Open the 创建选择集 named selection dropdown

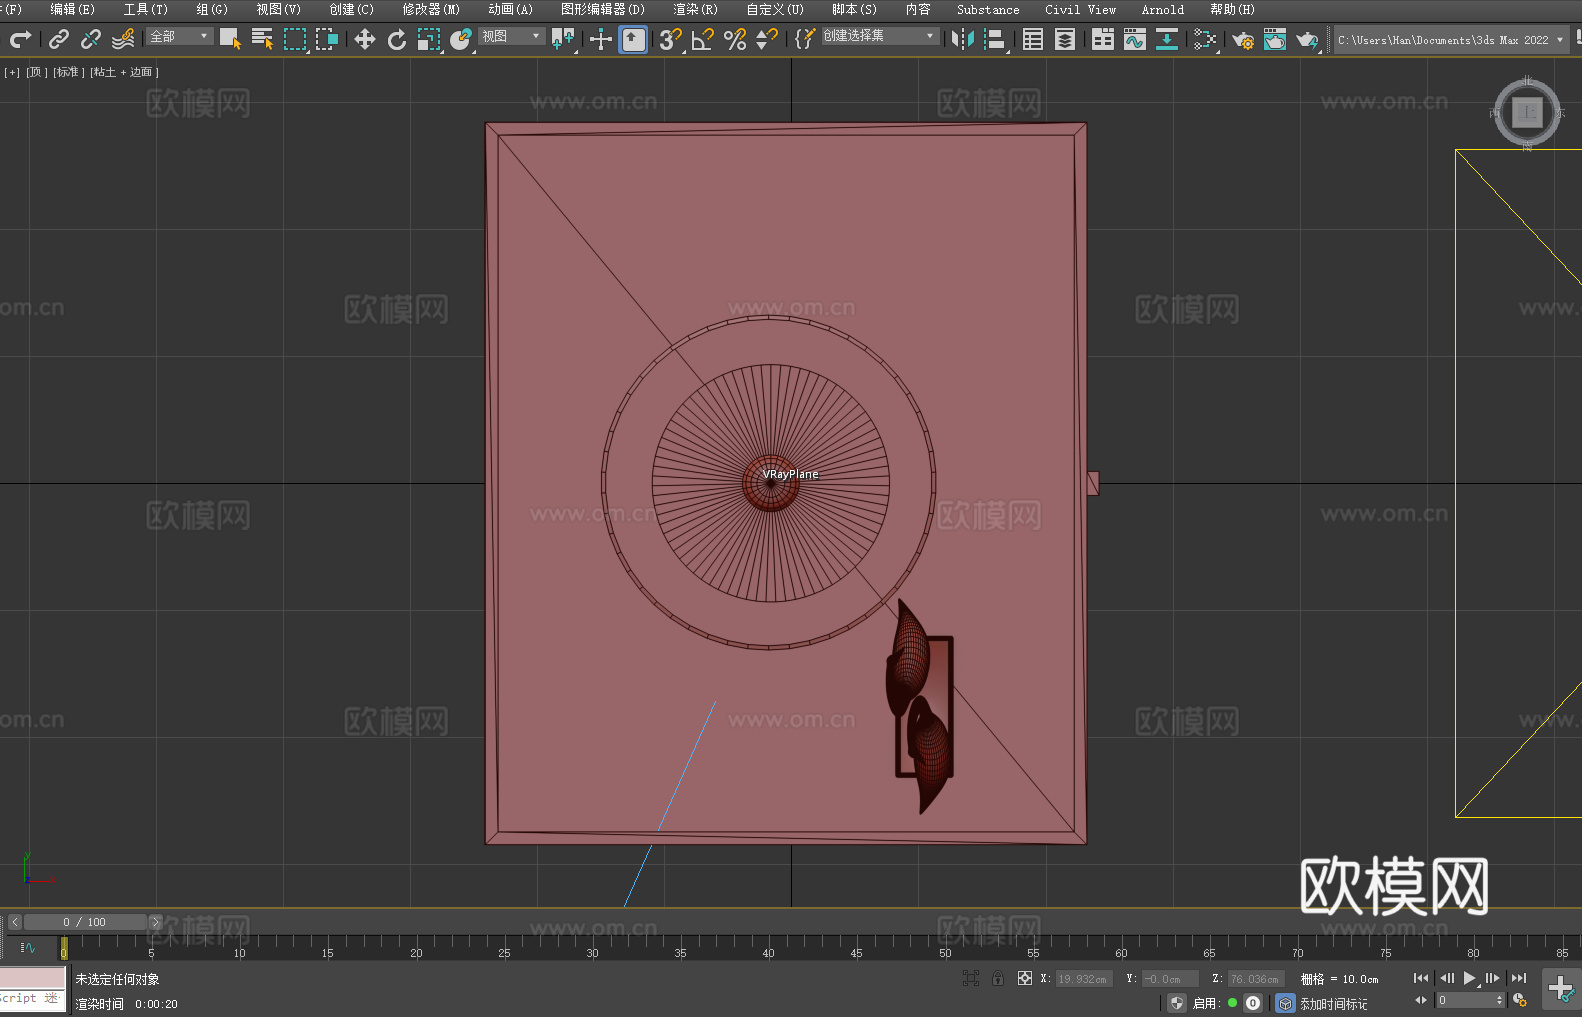880,36
